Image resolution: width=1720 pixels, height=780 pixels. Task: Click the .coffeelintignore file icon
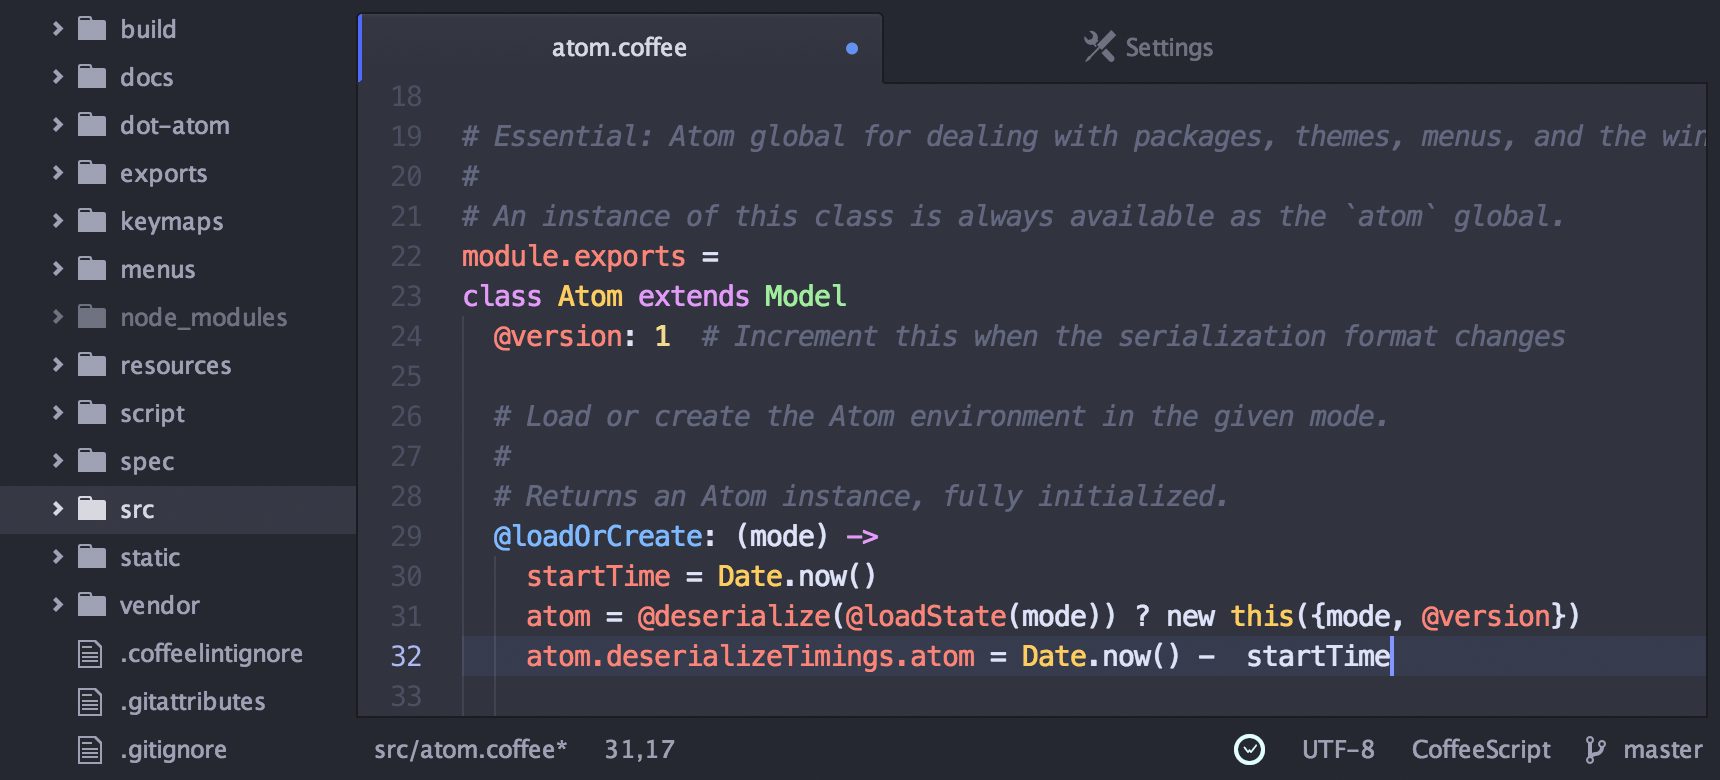coord(90,654)
